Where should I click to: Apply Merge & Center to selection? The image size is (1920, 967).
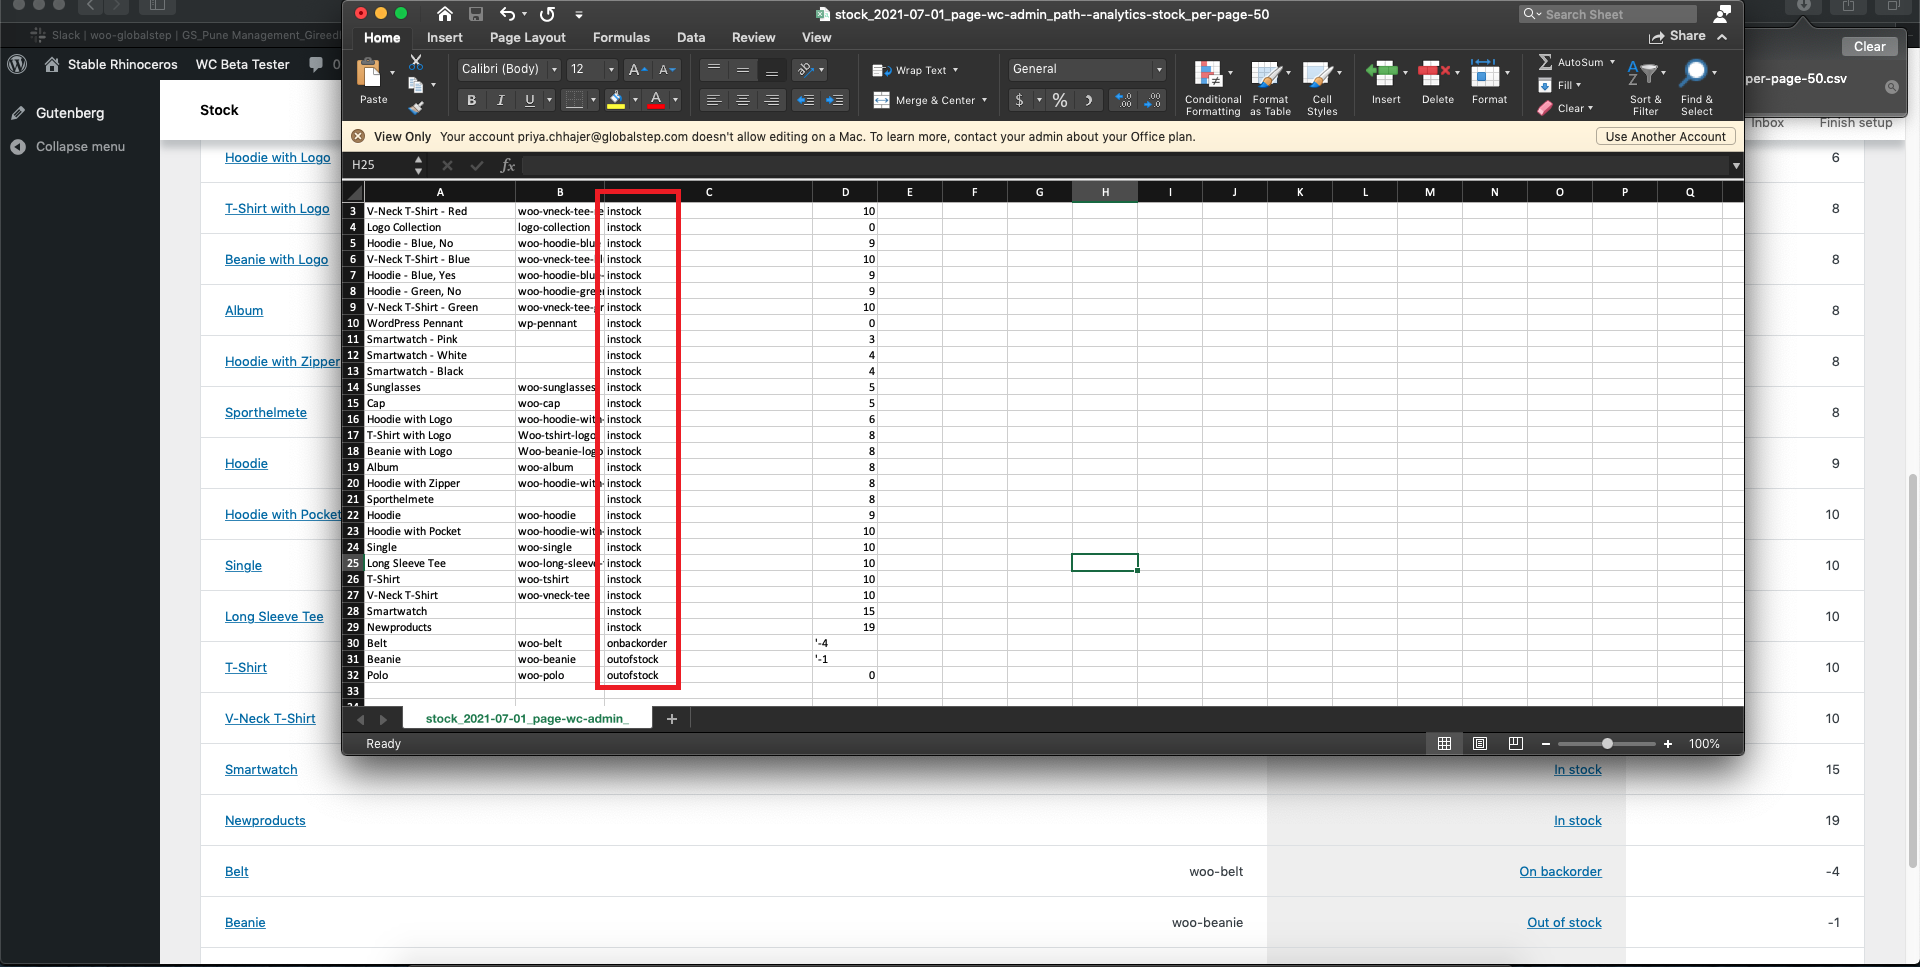(928, 100)
